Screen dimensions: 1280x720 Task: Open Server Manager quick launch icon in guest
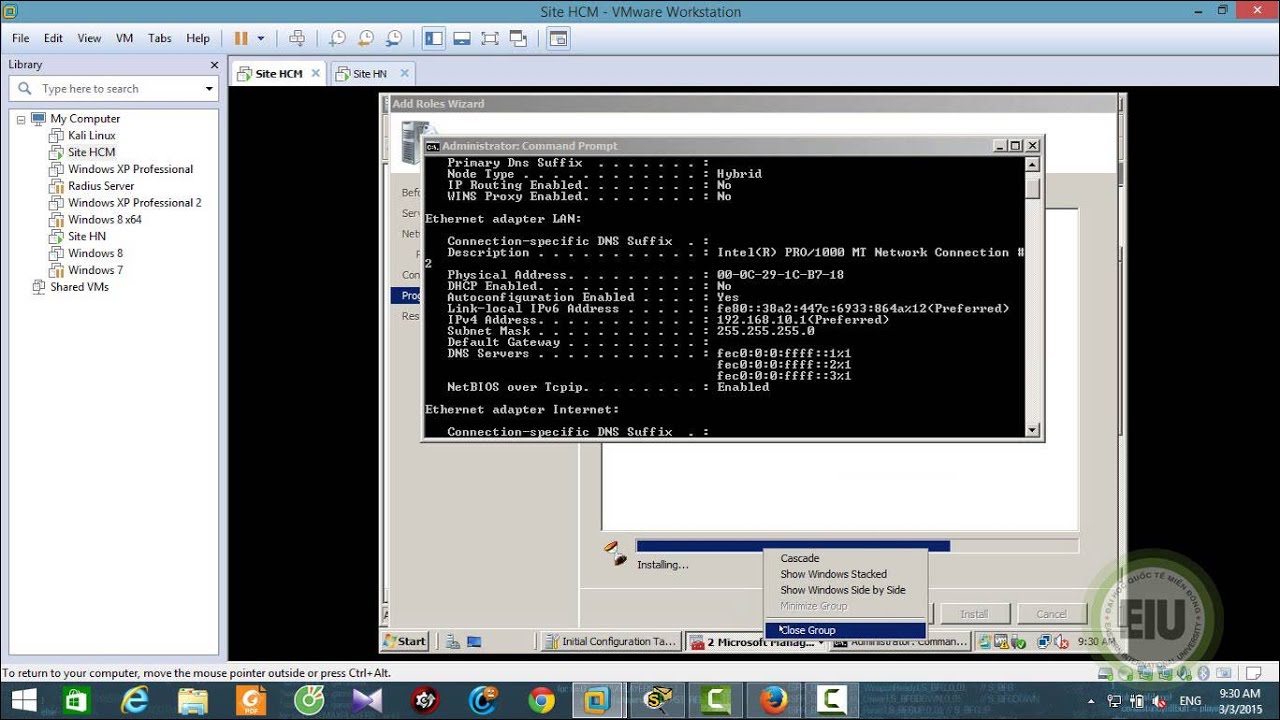point(452,642)
